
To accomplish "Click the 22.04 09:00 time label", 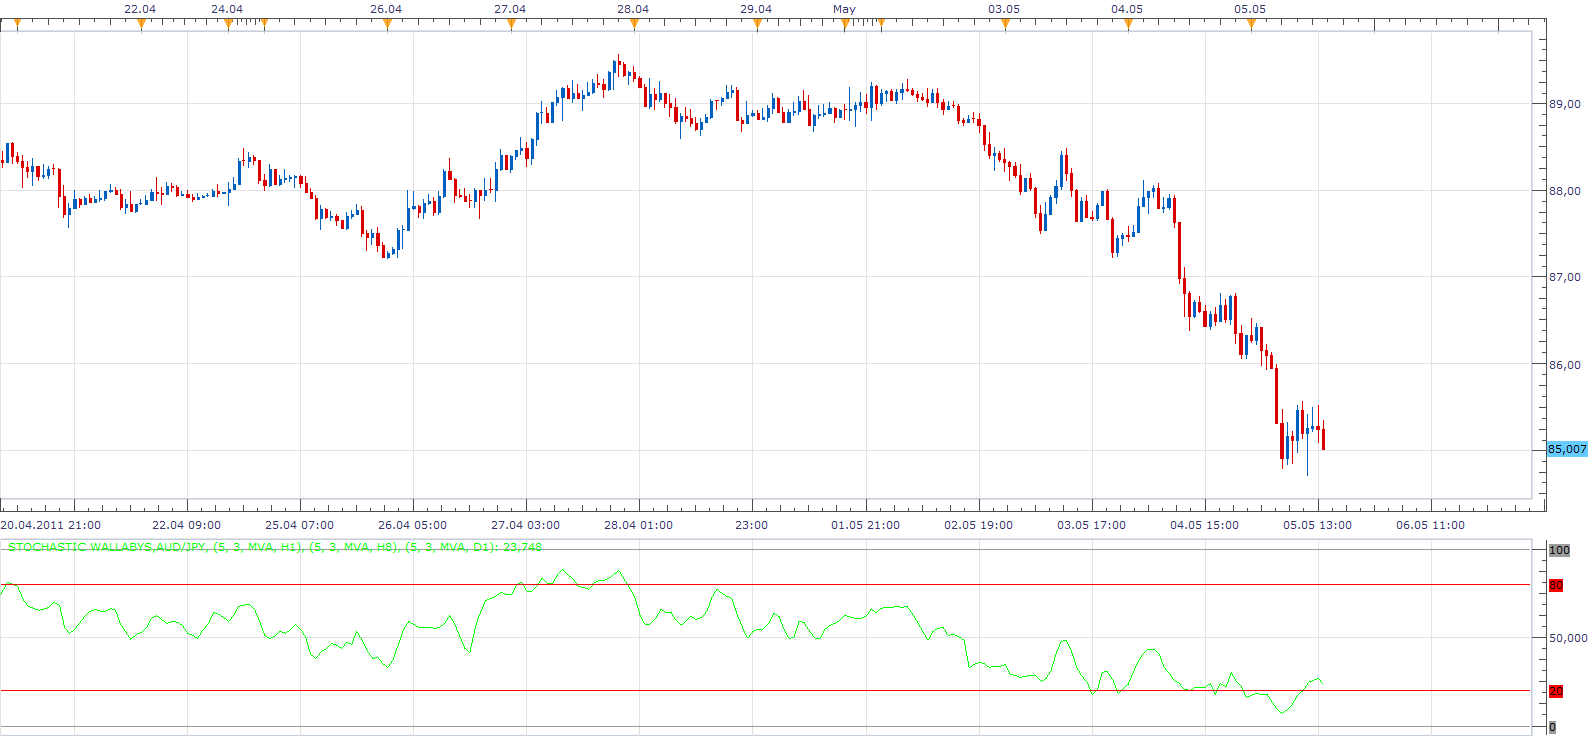I will pos(186,525).
